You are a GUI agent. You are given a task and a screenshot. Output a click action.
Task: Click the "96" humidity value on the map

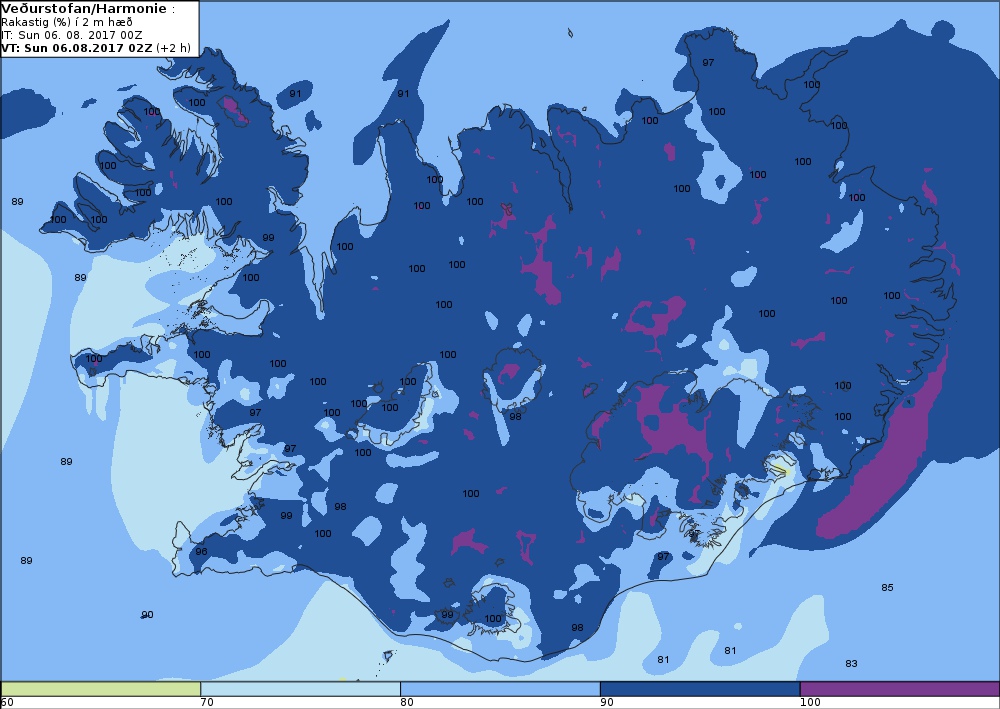(202, 552)
